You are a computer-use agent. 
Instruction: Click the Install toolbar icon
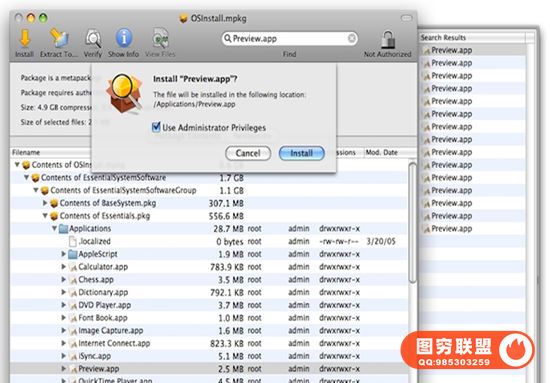click(x=25, y=39)
